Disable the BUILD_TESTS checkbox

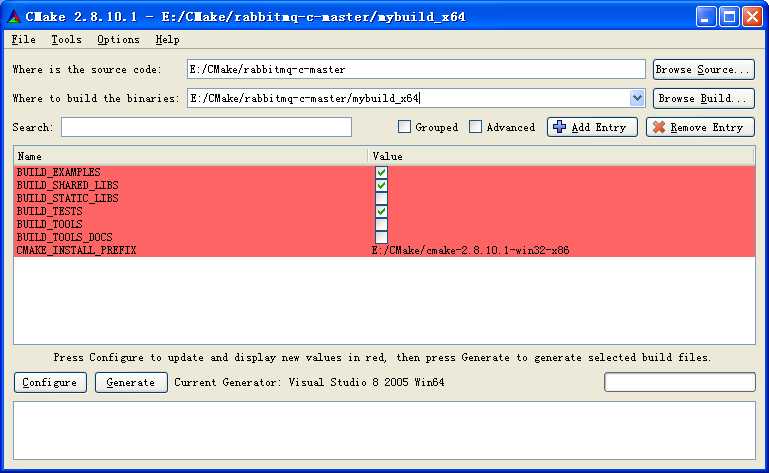point(381,211)
